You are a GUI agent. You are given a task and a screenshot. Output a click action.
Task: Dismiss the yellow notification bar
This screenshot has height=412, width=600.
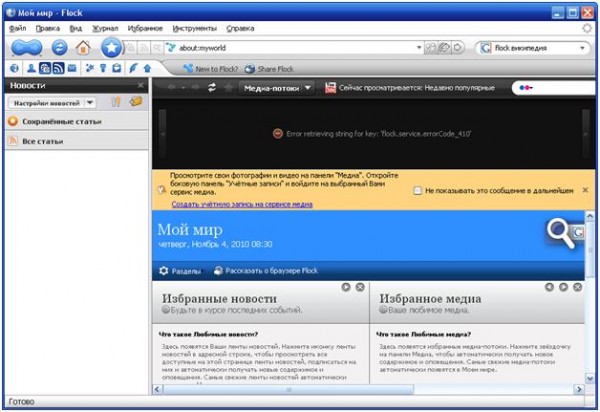click(x=585, y=190)
